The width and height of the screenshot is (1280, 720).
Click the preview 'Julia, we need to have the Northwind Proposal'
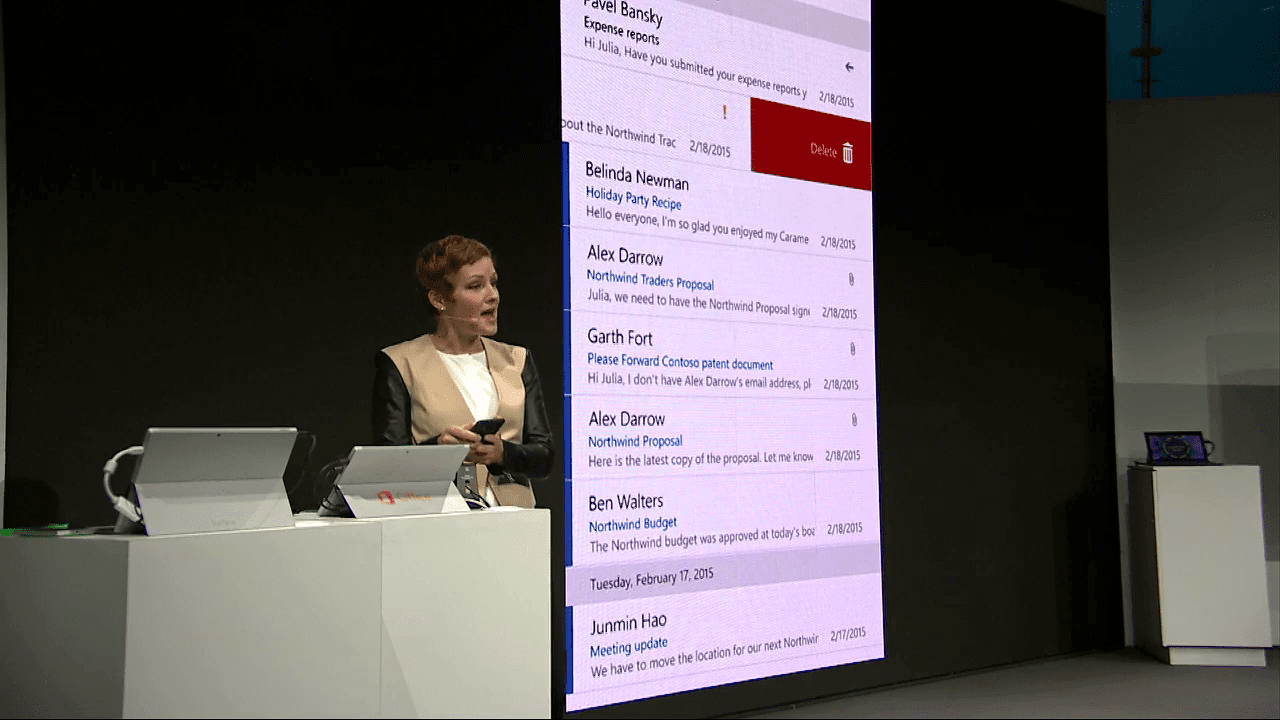tap(697, 304)
